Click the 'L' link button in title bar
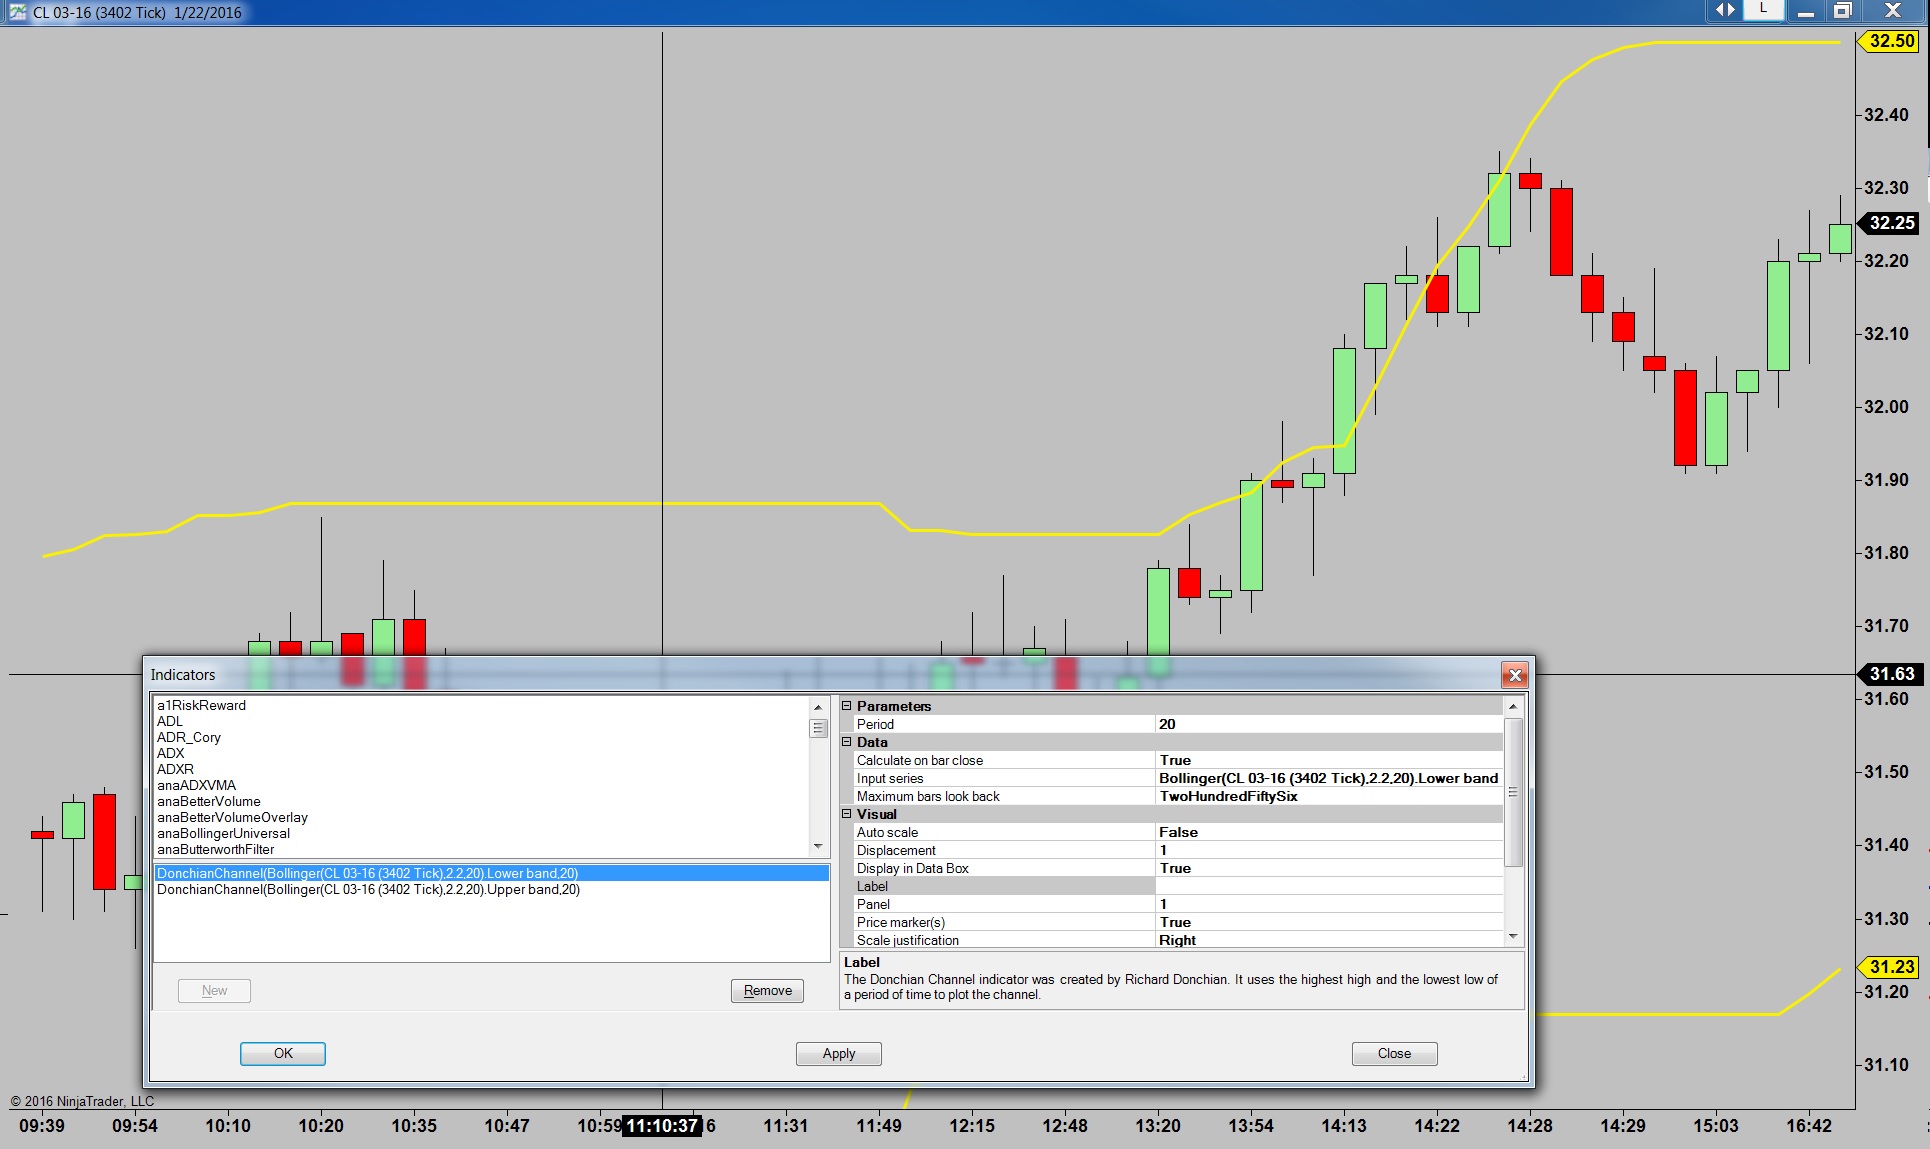 1763,9
